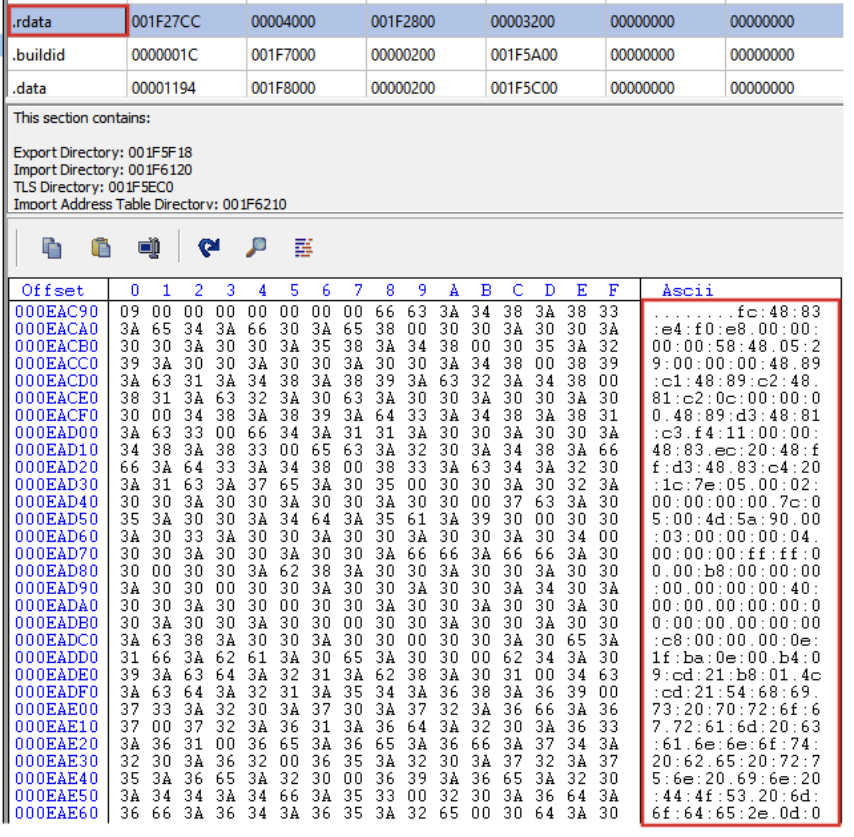Select the .buildid section name
The image size is (854, 837).
coord(39,55)
